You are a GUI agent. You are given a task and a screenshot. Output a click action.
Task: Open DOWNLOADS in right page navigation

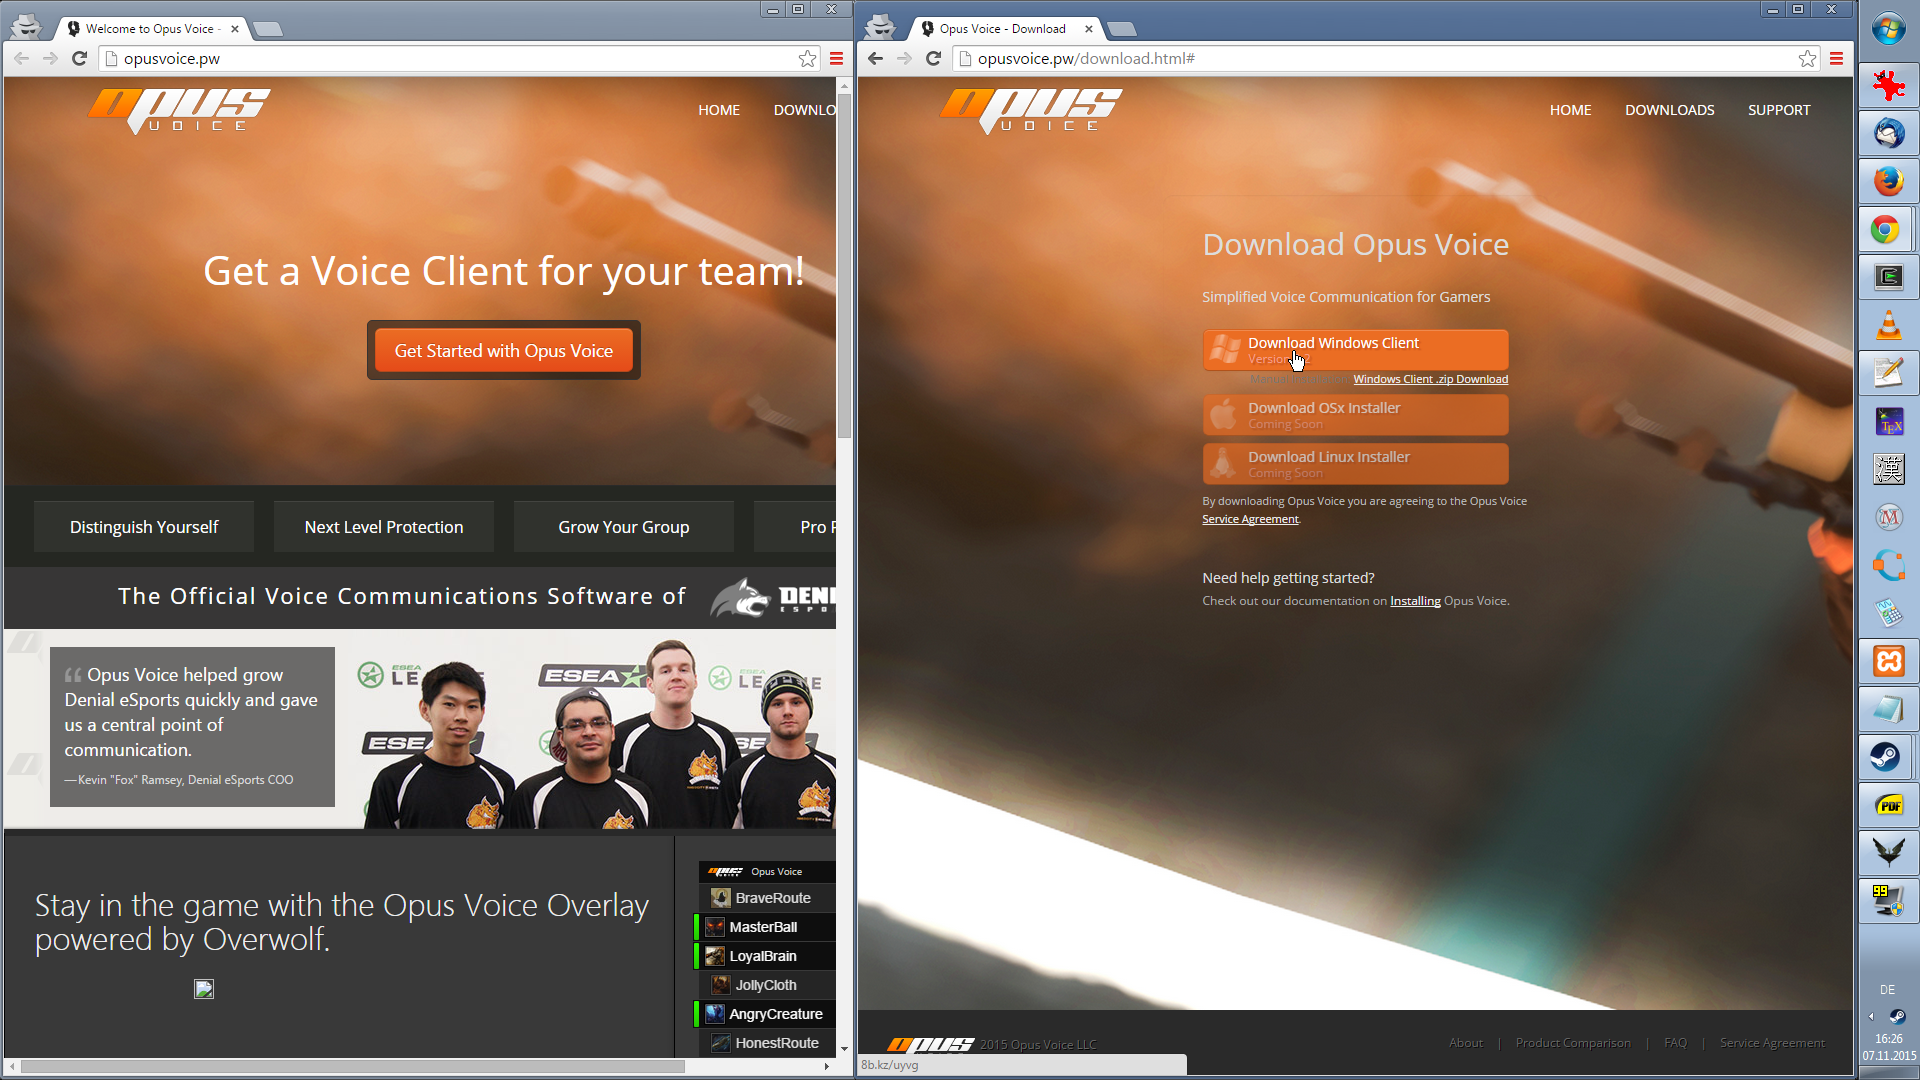point(1669,110)
